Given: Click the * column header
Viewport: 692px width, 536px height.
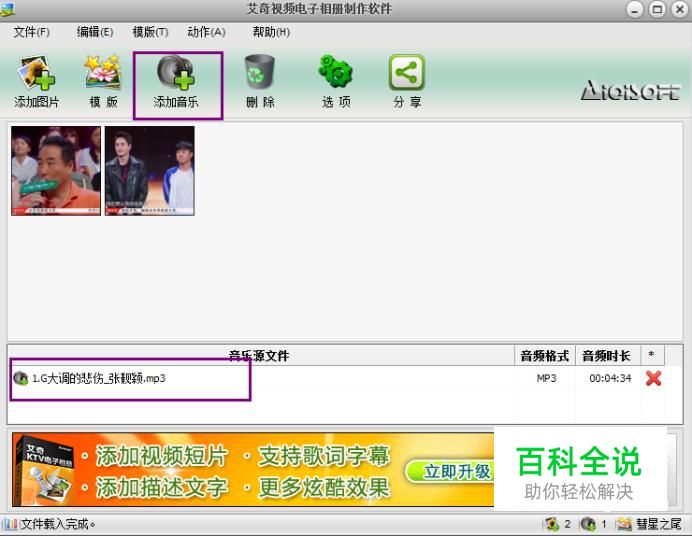Looking at the screenshot, I should point(651,356).
